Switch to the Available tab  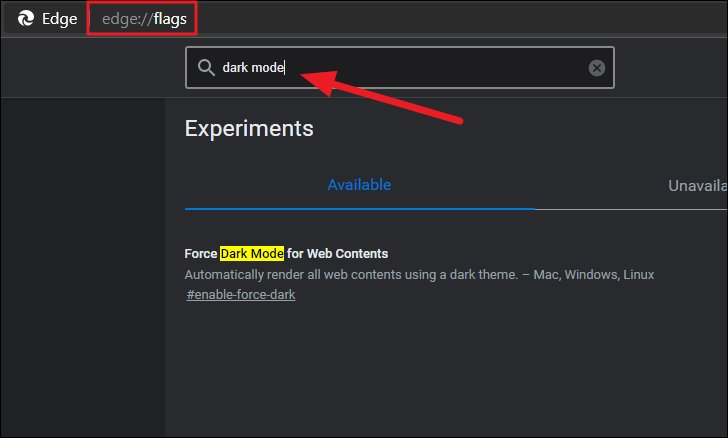(x=359, y=185)
